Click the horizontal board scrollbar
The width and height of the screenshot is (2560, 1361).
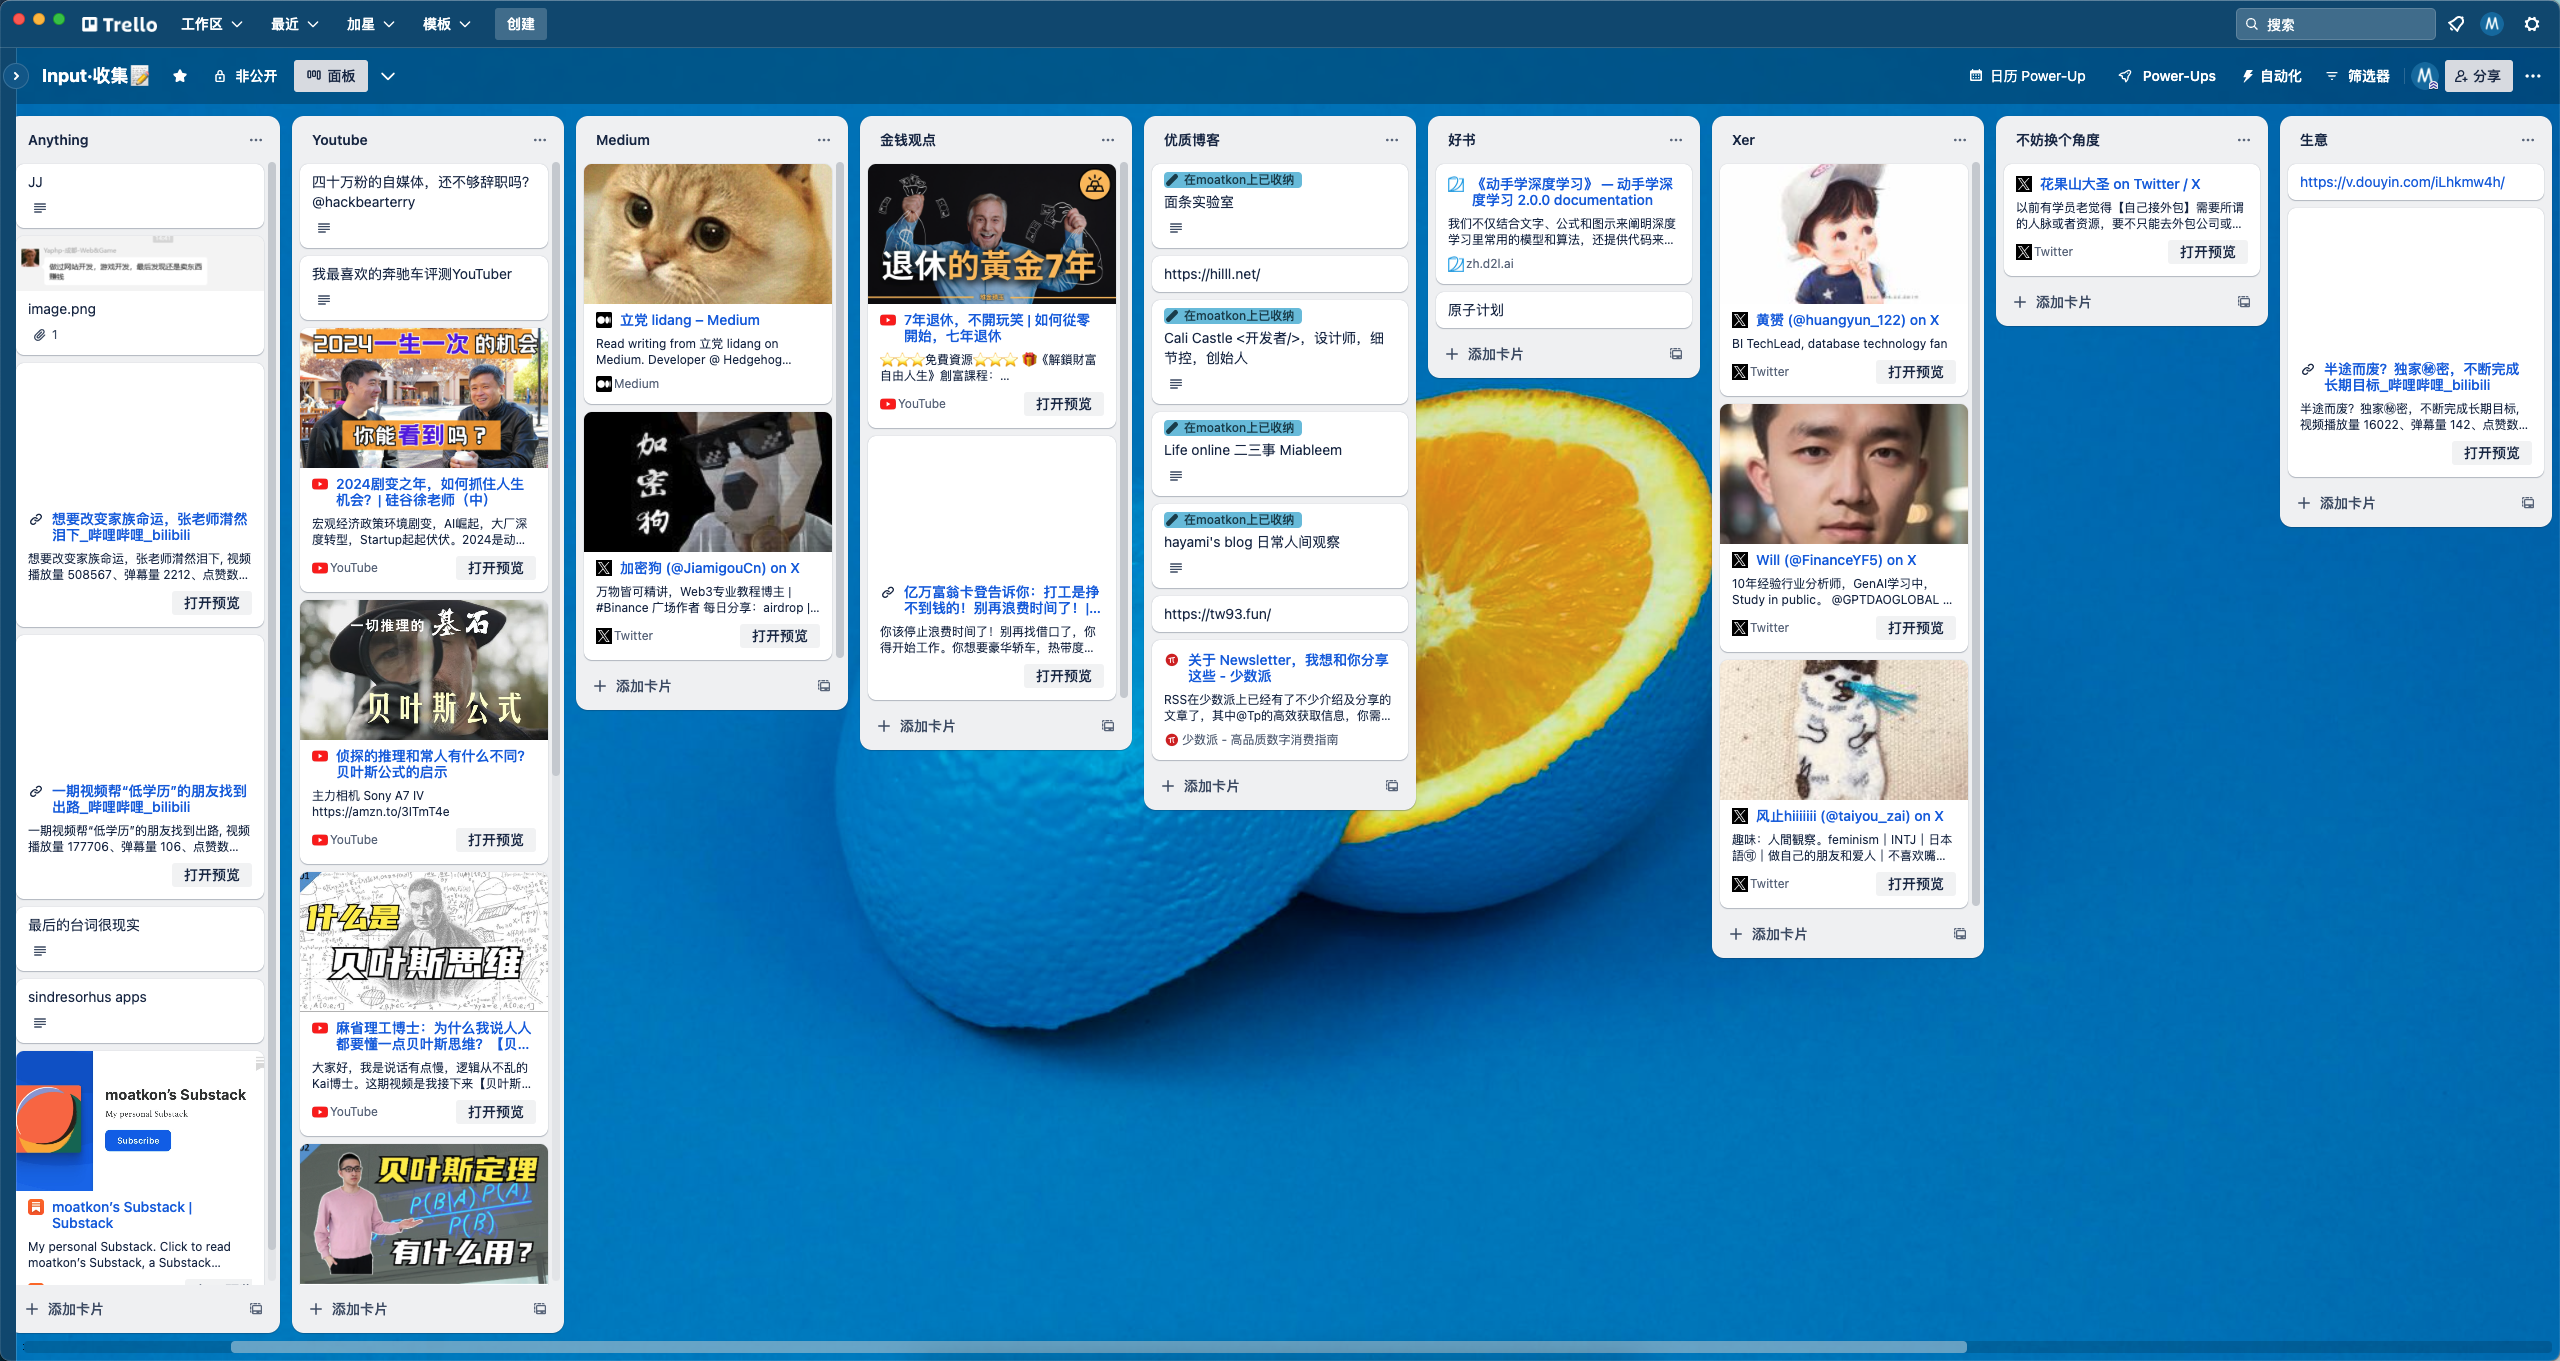pyautogui.click(x=1098, y=1347)
